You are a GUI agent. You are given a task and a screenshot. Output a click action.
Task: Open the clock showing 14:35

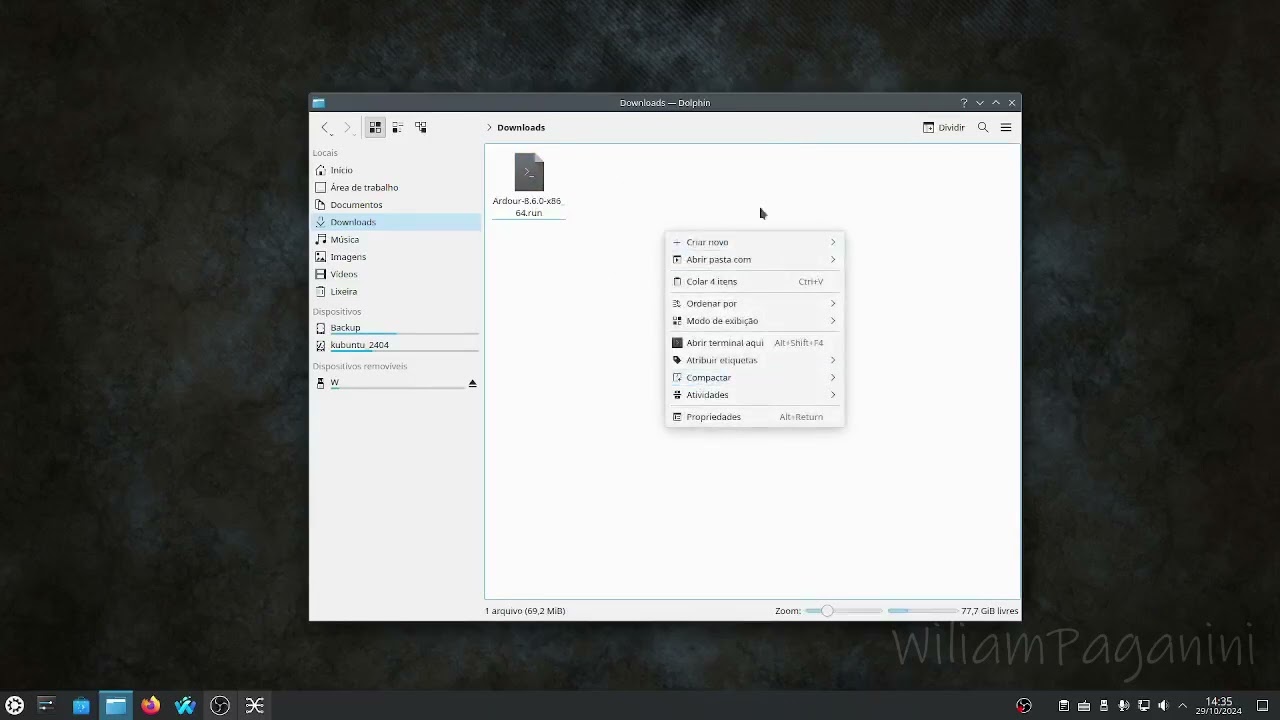pos(1218,706)
